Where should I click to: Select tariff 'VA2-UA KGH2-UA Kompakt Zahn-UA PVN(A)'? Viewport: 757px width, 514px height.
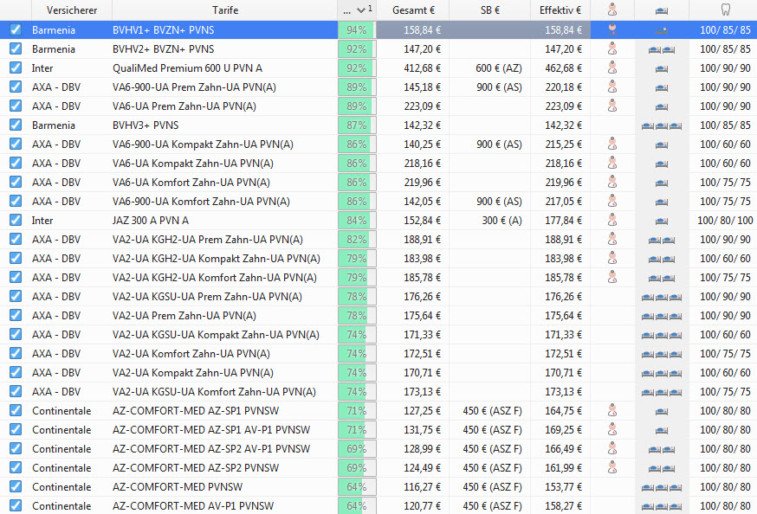click(x=216, y=258)
